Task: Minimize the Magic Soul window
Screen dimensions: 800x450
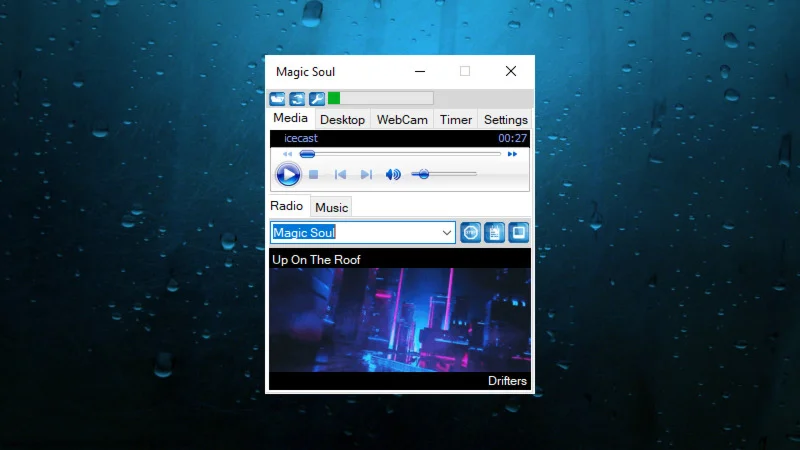Action: pos(420,71)
